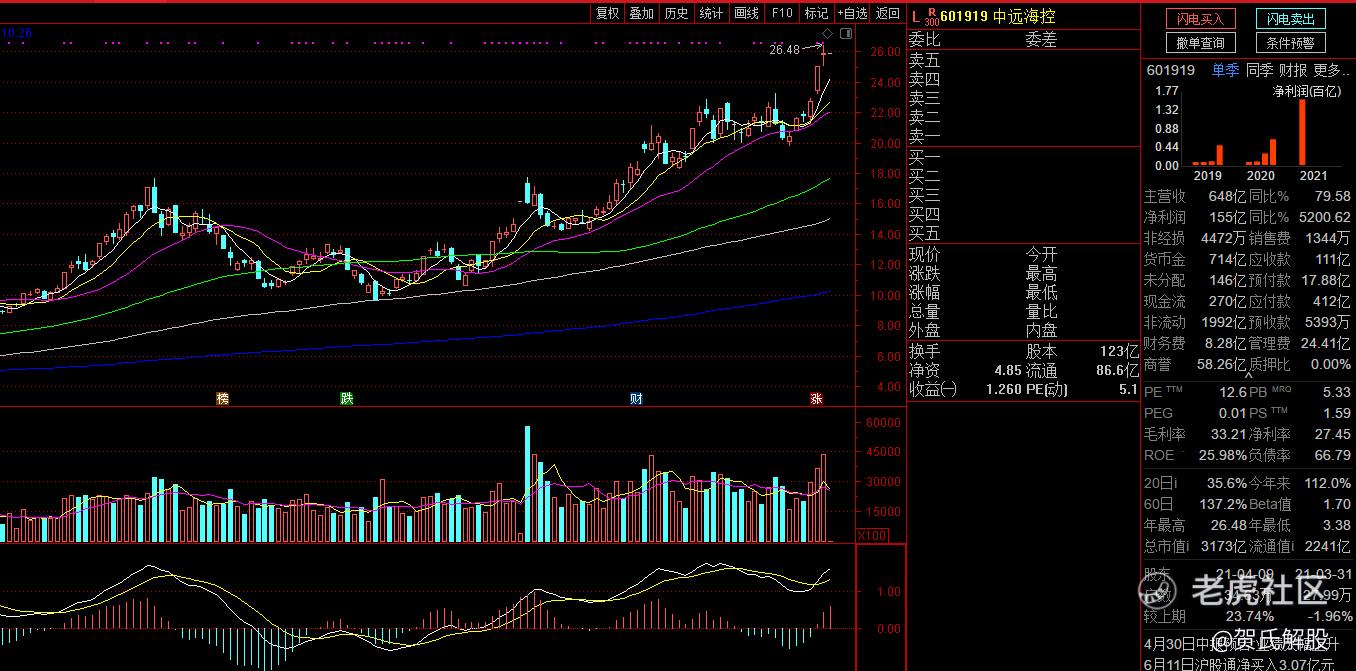
Task: Select the 买一 order row
Action: (1023, 157)
